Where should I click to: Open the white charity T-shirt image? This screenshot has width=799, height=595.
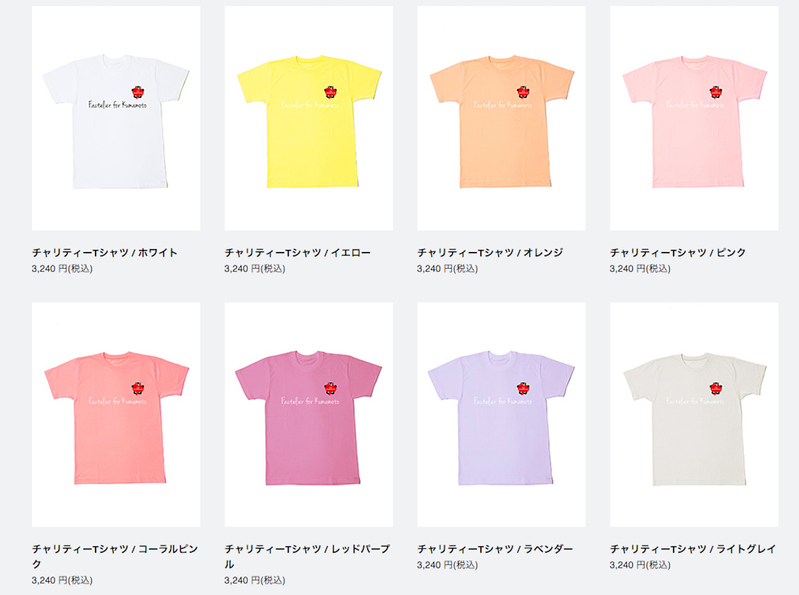[116, 118]
